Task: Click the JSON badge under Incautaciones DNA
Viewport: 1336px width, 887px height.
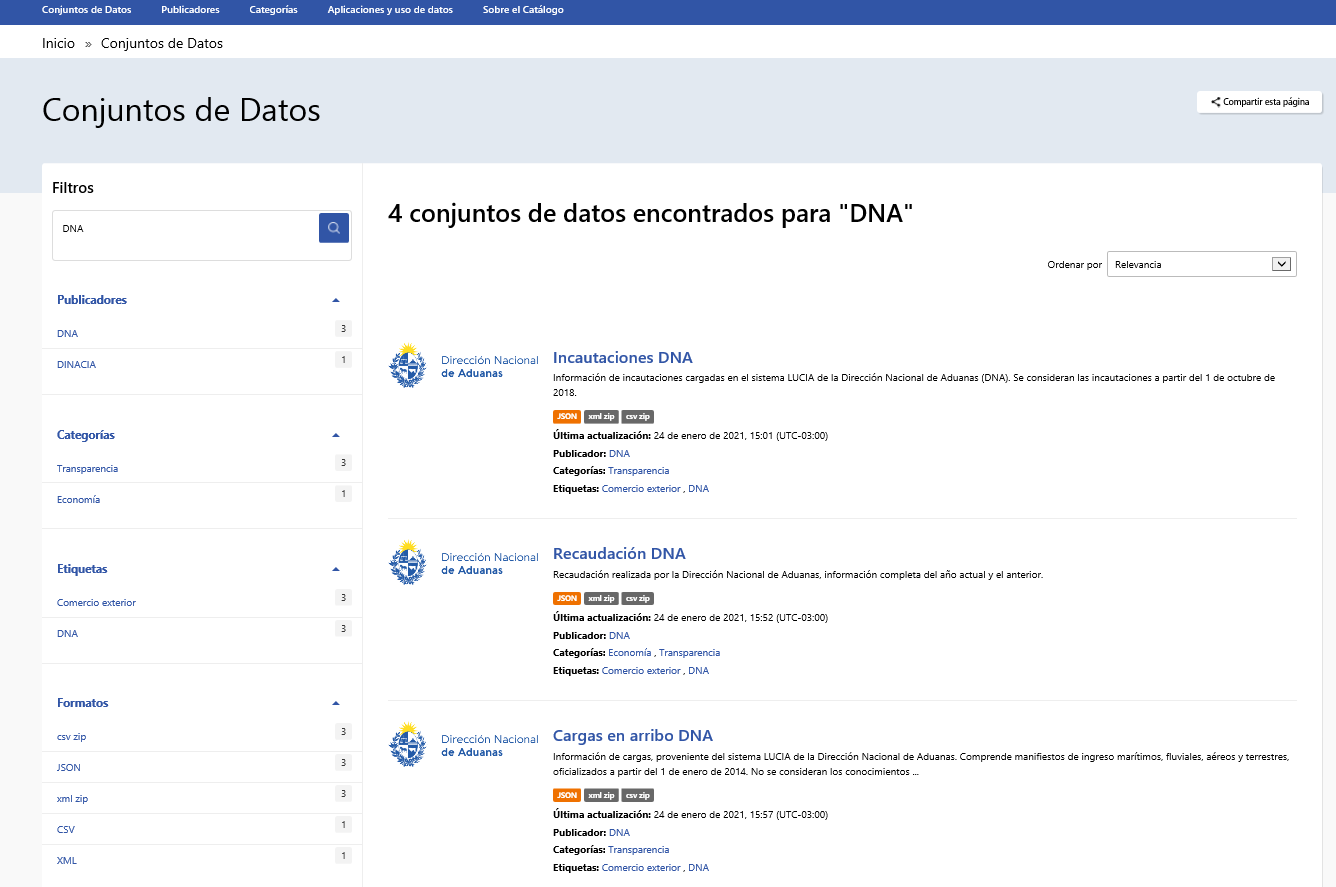Action: tap(567, 417)
